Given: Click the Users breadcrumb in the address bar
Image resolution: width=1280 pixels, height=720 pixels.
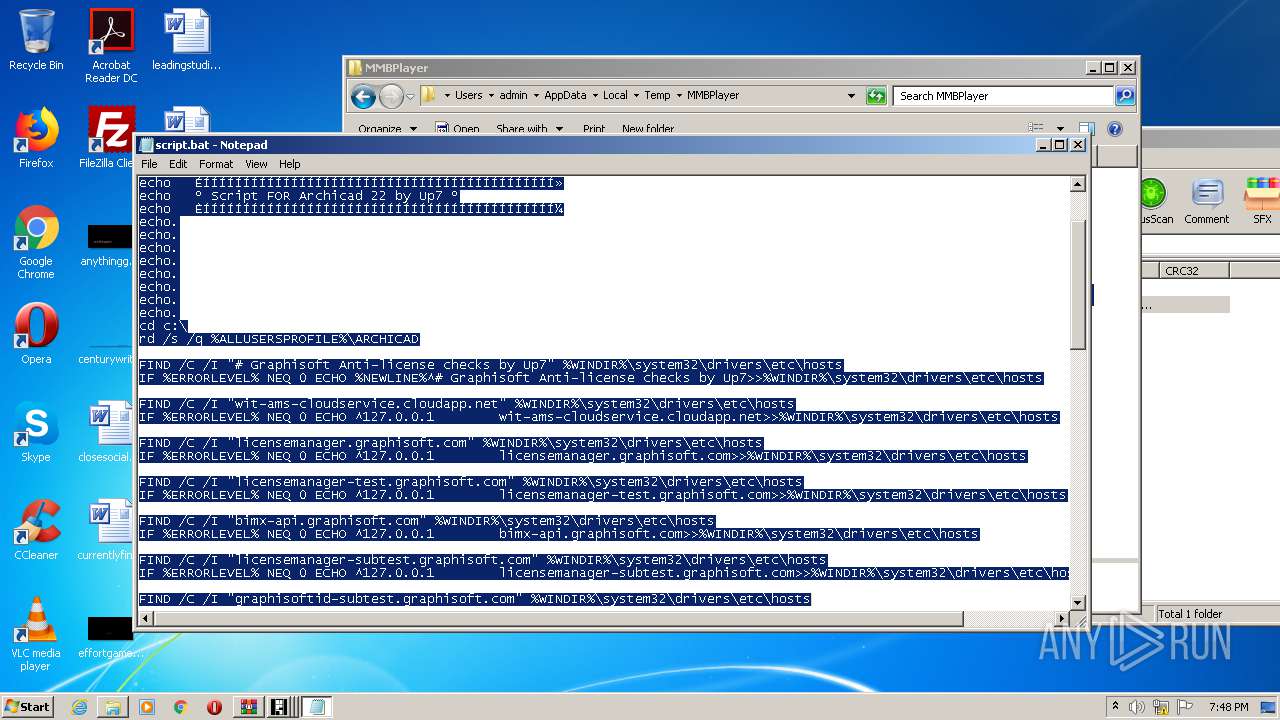Looking at the screenshot, I should (x=468, y=95).
